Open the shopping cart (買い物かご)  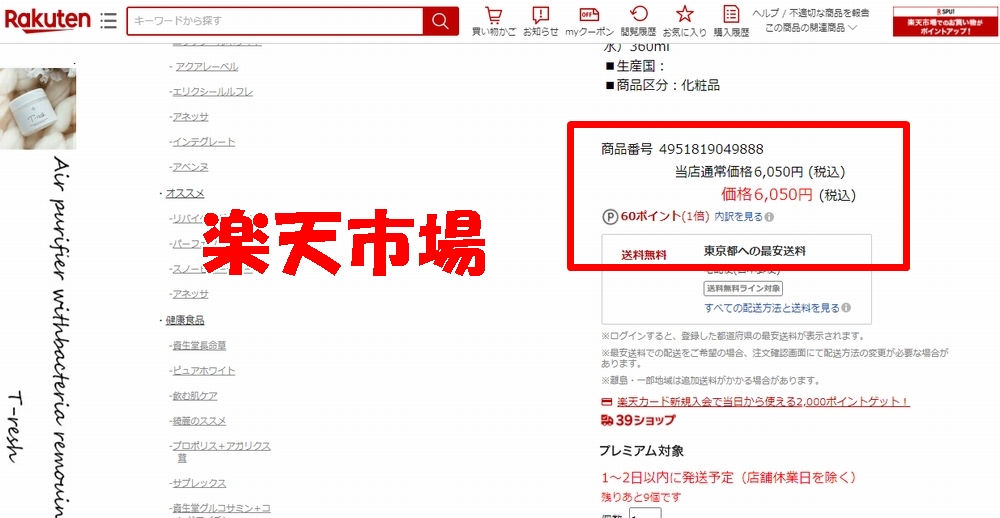point(494,21)
